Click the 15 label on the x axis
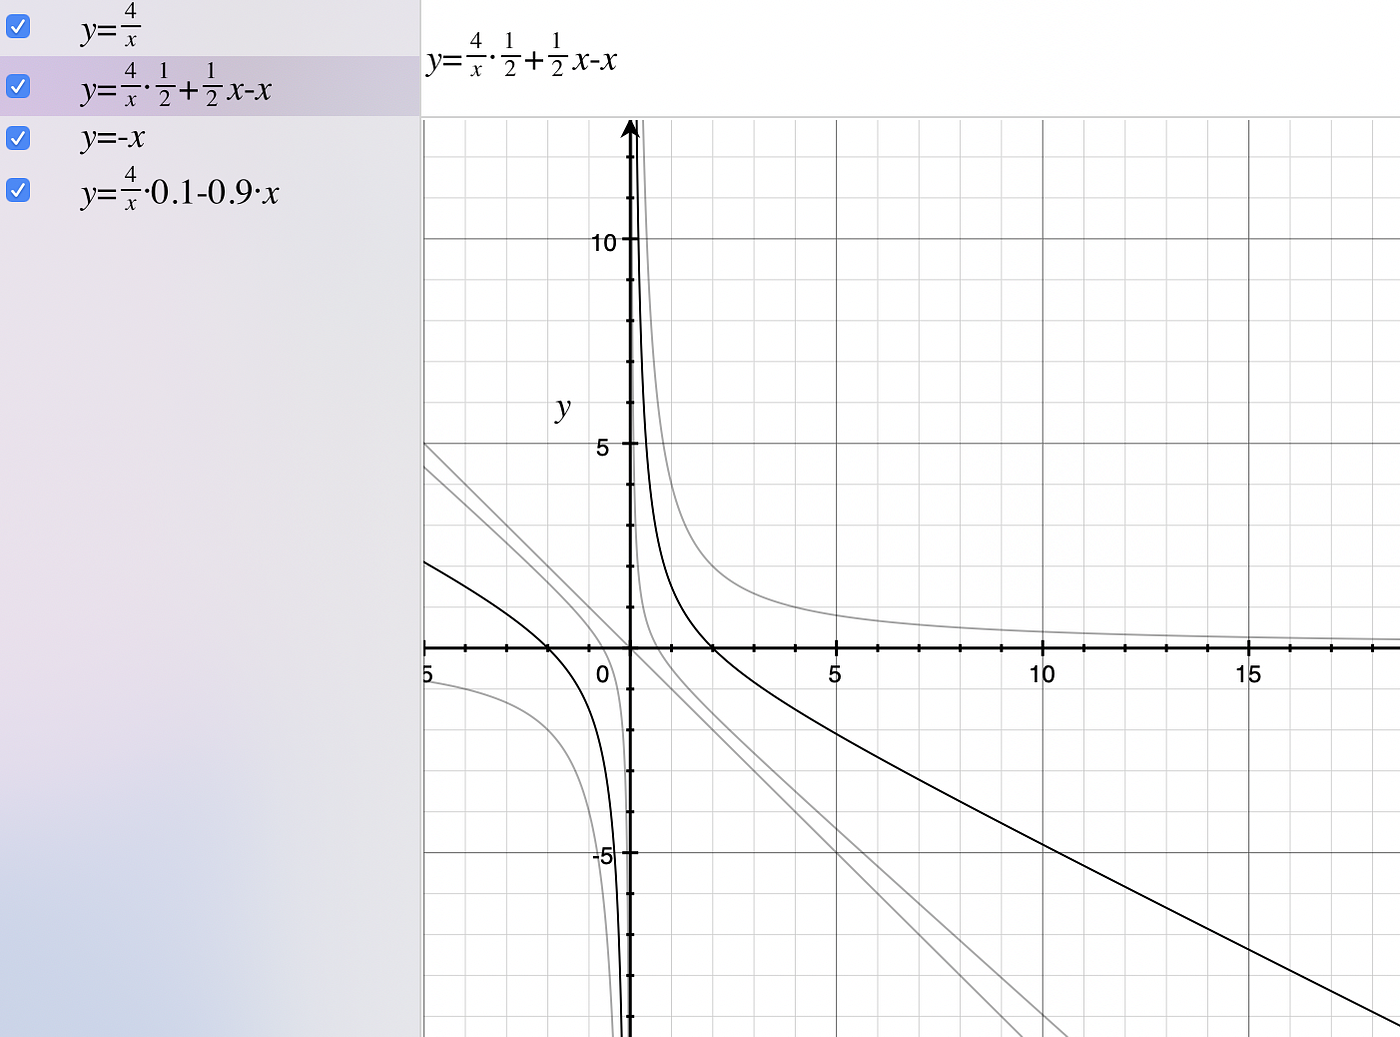 1248,675
